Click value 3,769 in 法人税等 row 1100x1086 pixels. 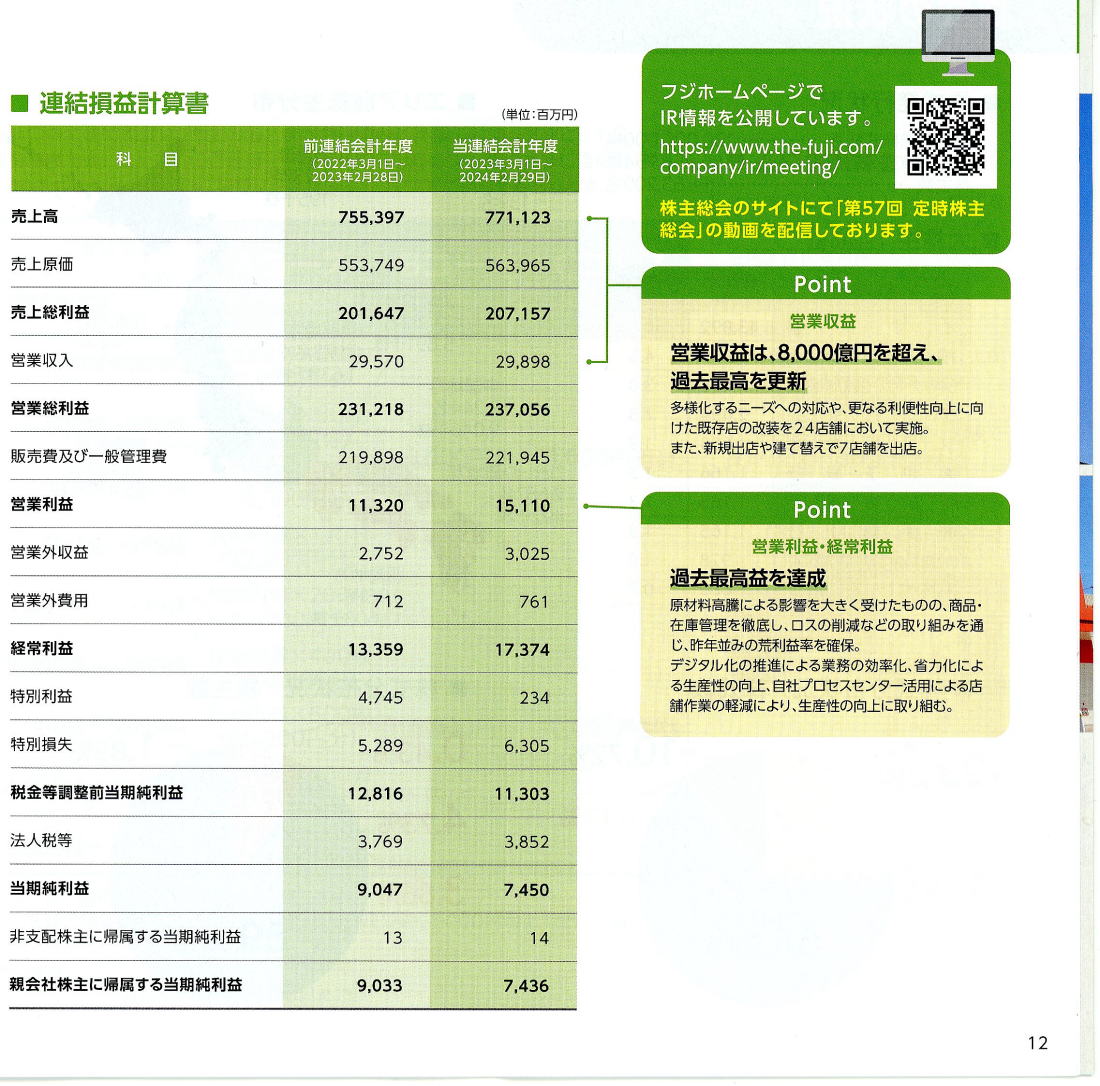click(381, 841)
